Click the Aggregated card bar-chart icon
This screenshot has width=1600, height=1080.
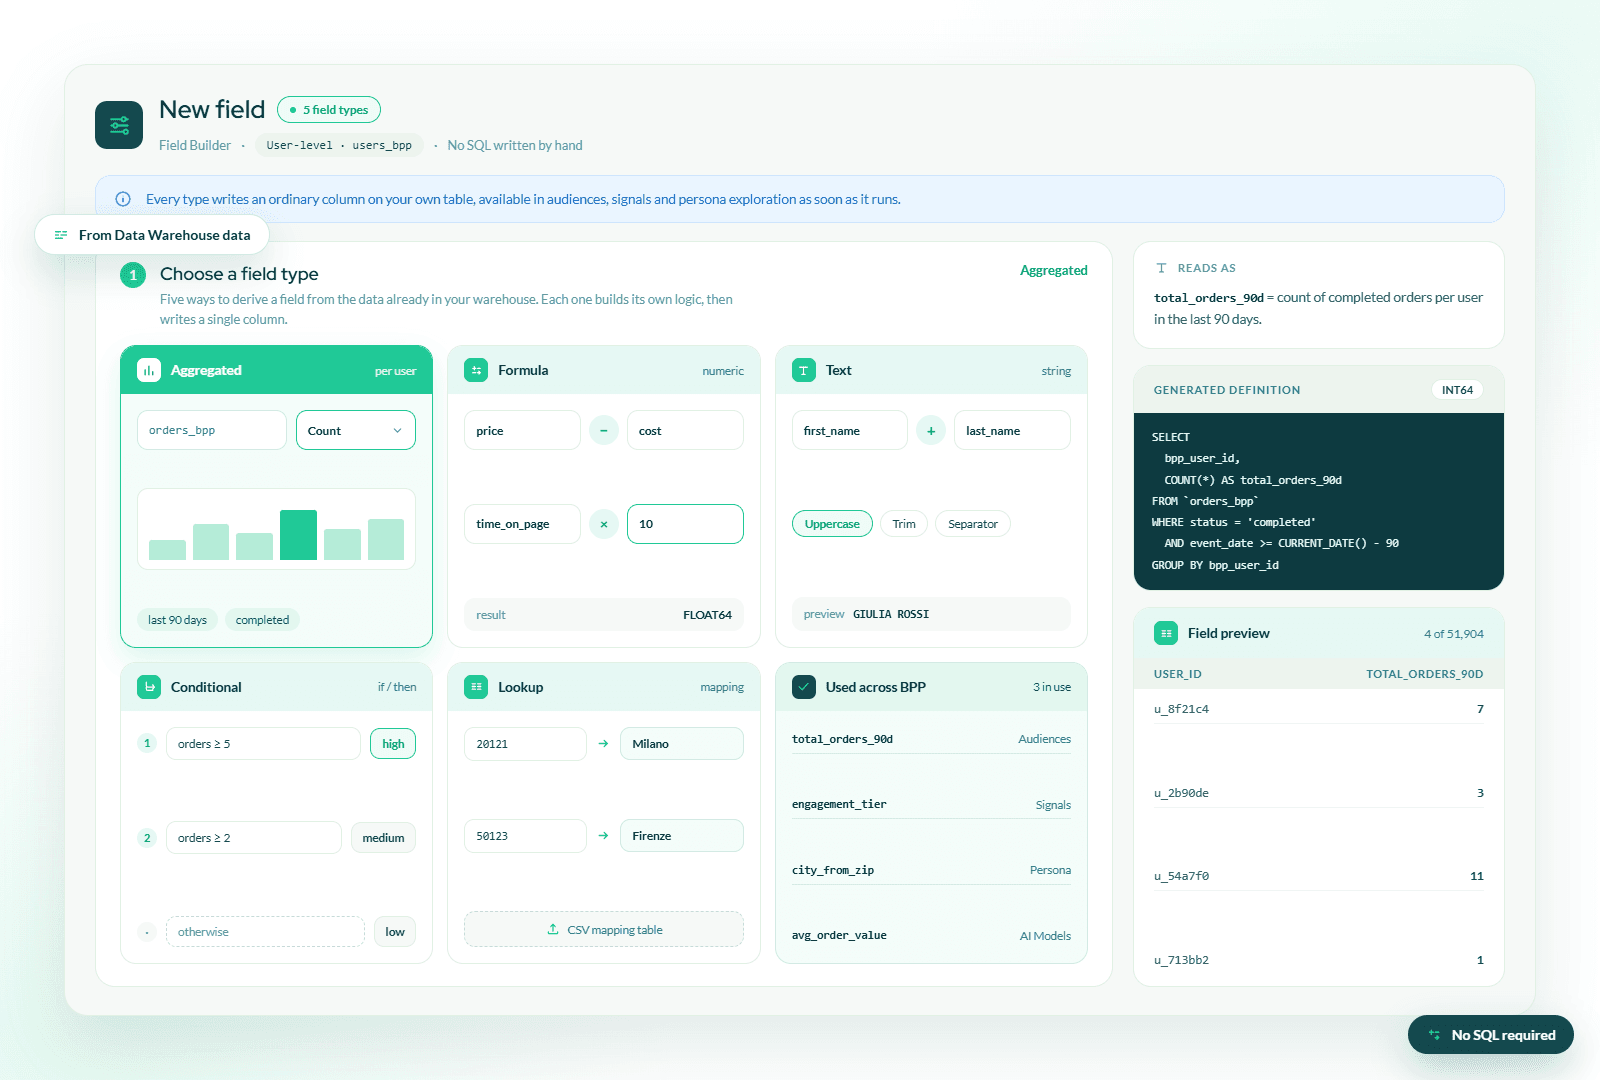(x=149, y=370)
